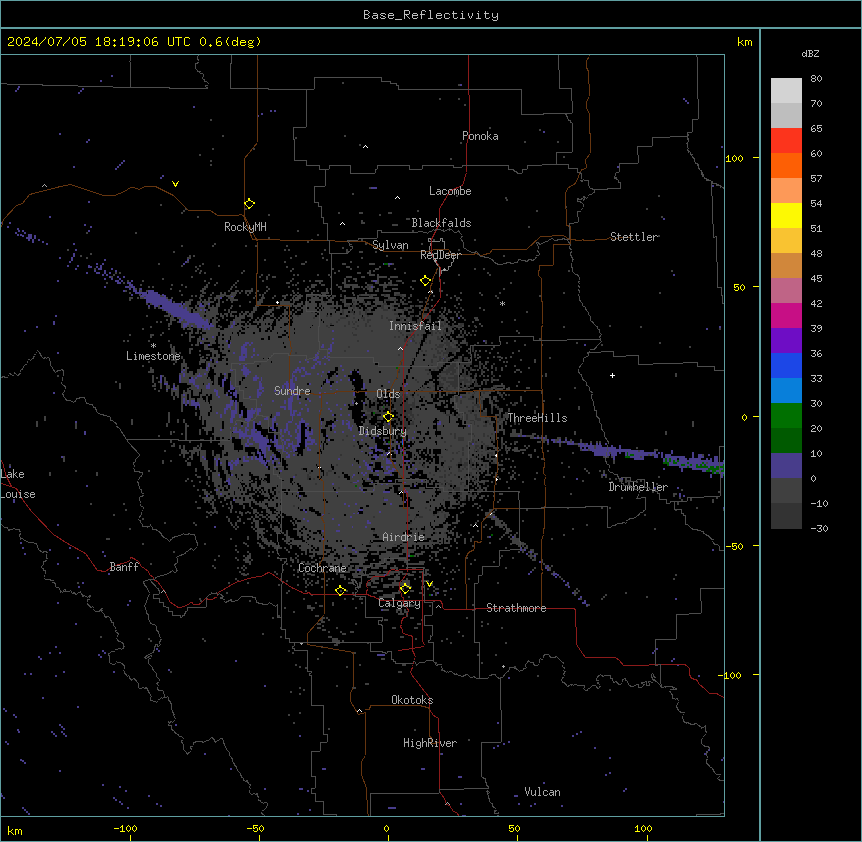Viewport: 862px width, 842px height.
Task: Click the white 70-80 dBZ legend swatch
Action: (x=786, y=91)
